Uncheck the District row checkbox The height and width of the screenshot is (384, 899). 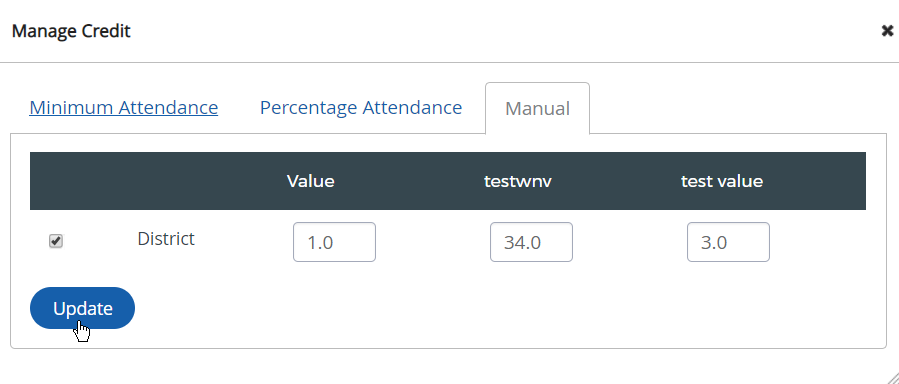[56, 241]
